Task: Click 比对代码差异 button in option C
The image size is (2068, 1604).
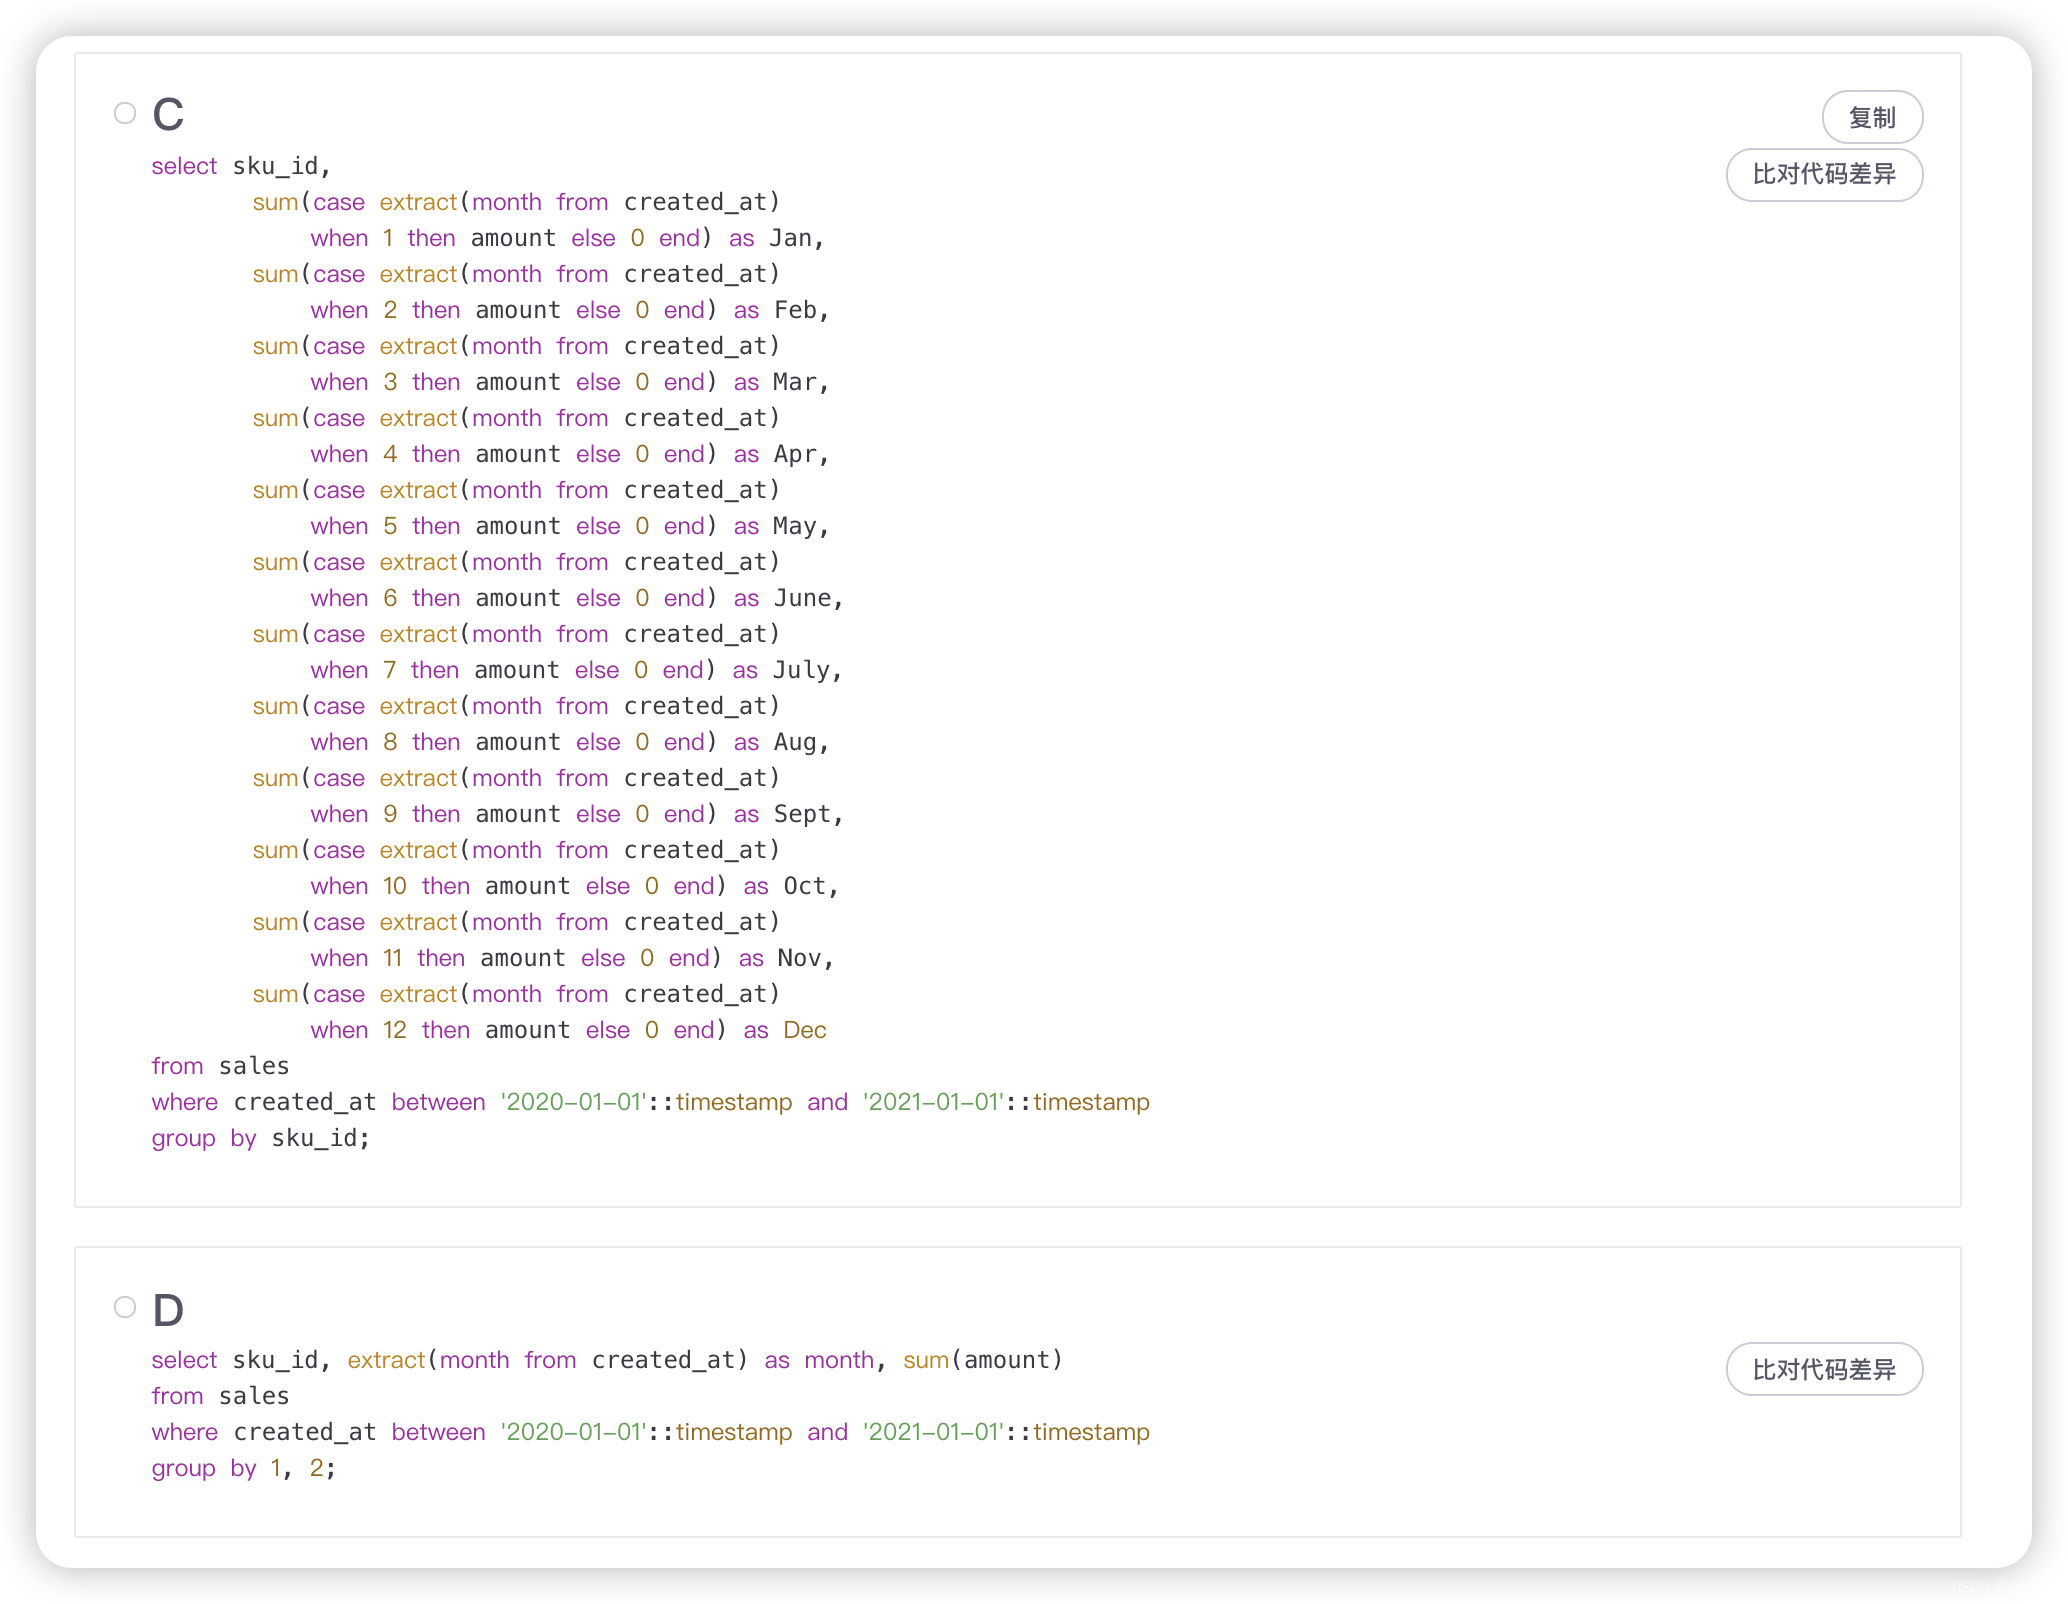Action: [x=1824, y=175]
